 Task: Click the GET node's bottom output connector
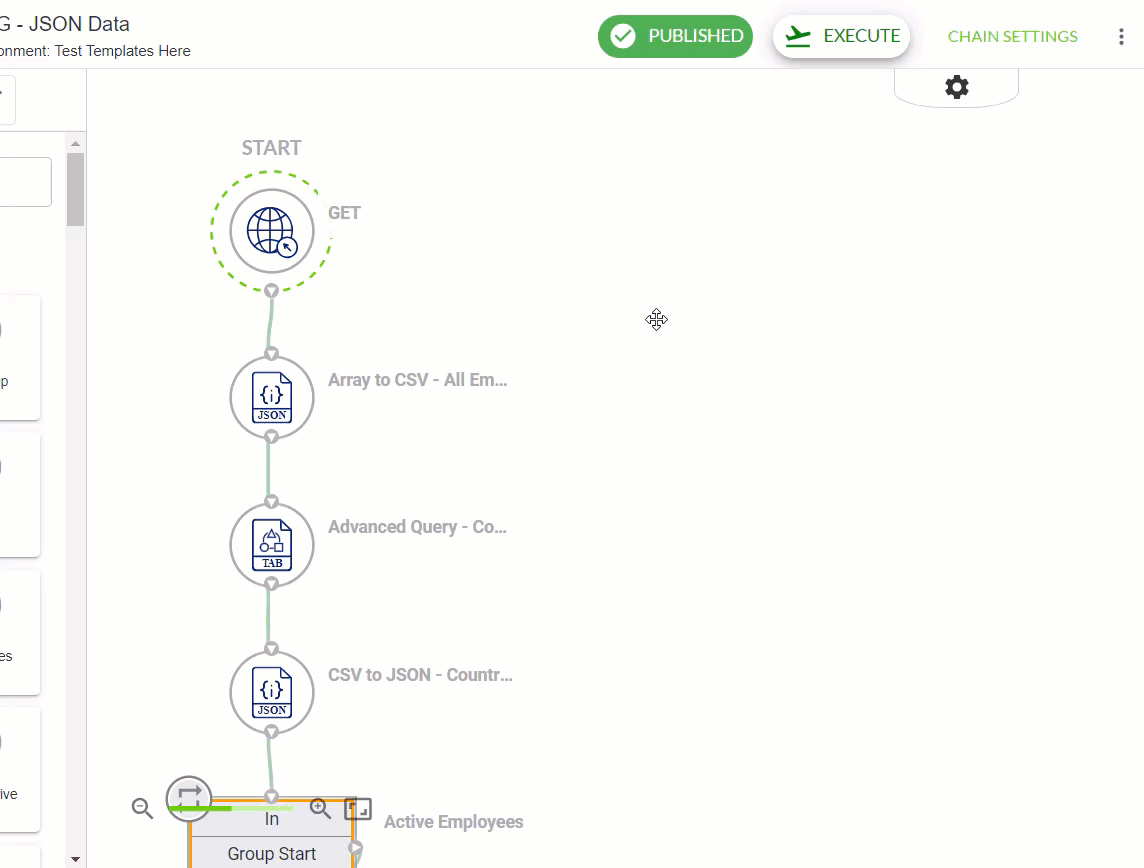pyautogui.click(x=271, y=291)
